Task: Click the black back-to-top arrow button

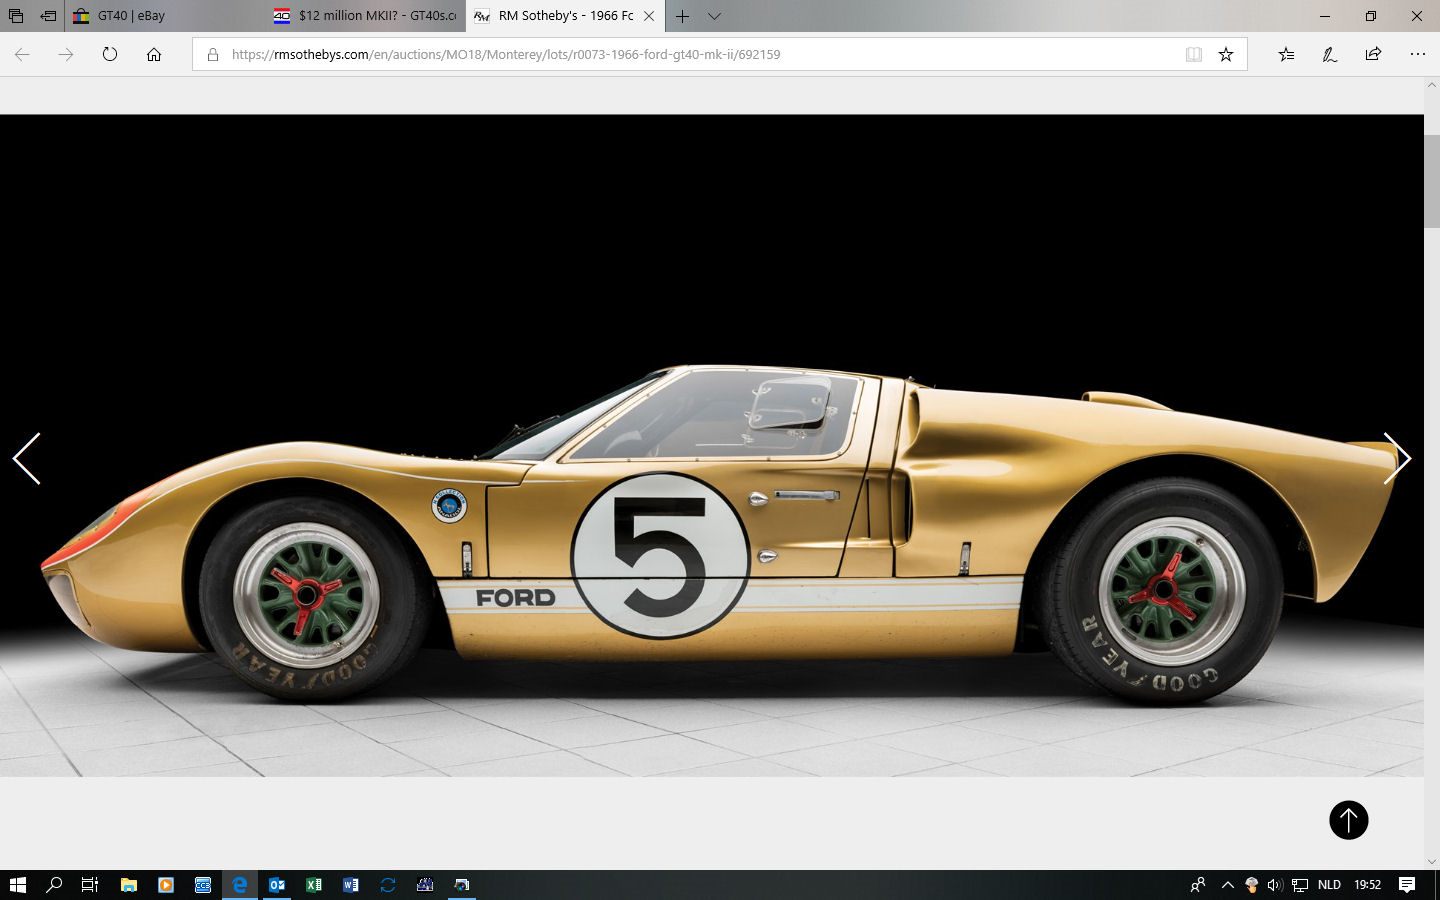Action: tap(1348, 820)
